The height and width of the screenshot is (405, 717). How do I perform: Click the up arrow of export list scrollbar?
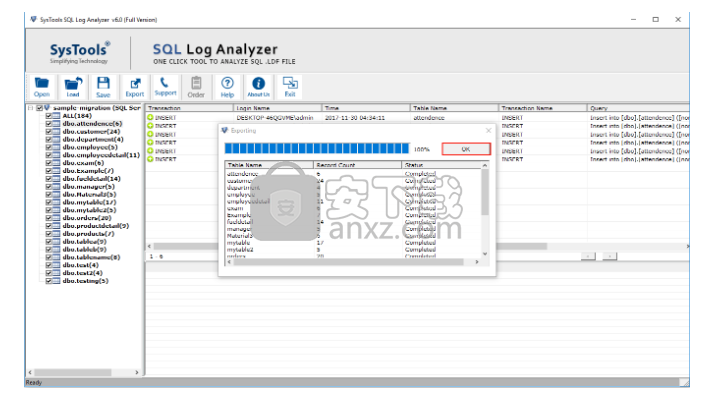coord(485,165)
